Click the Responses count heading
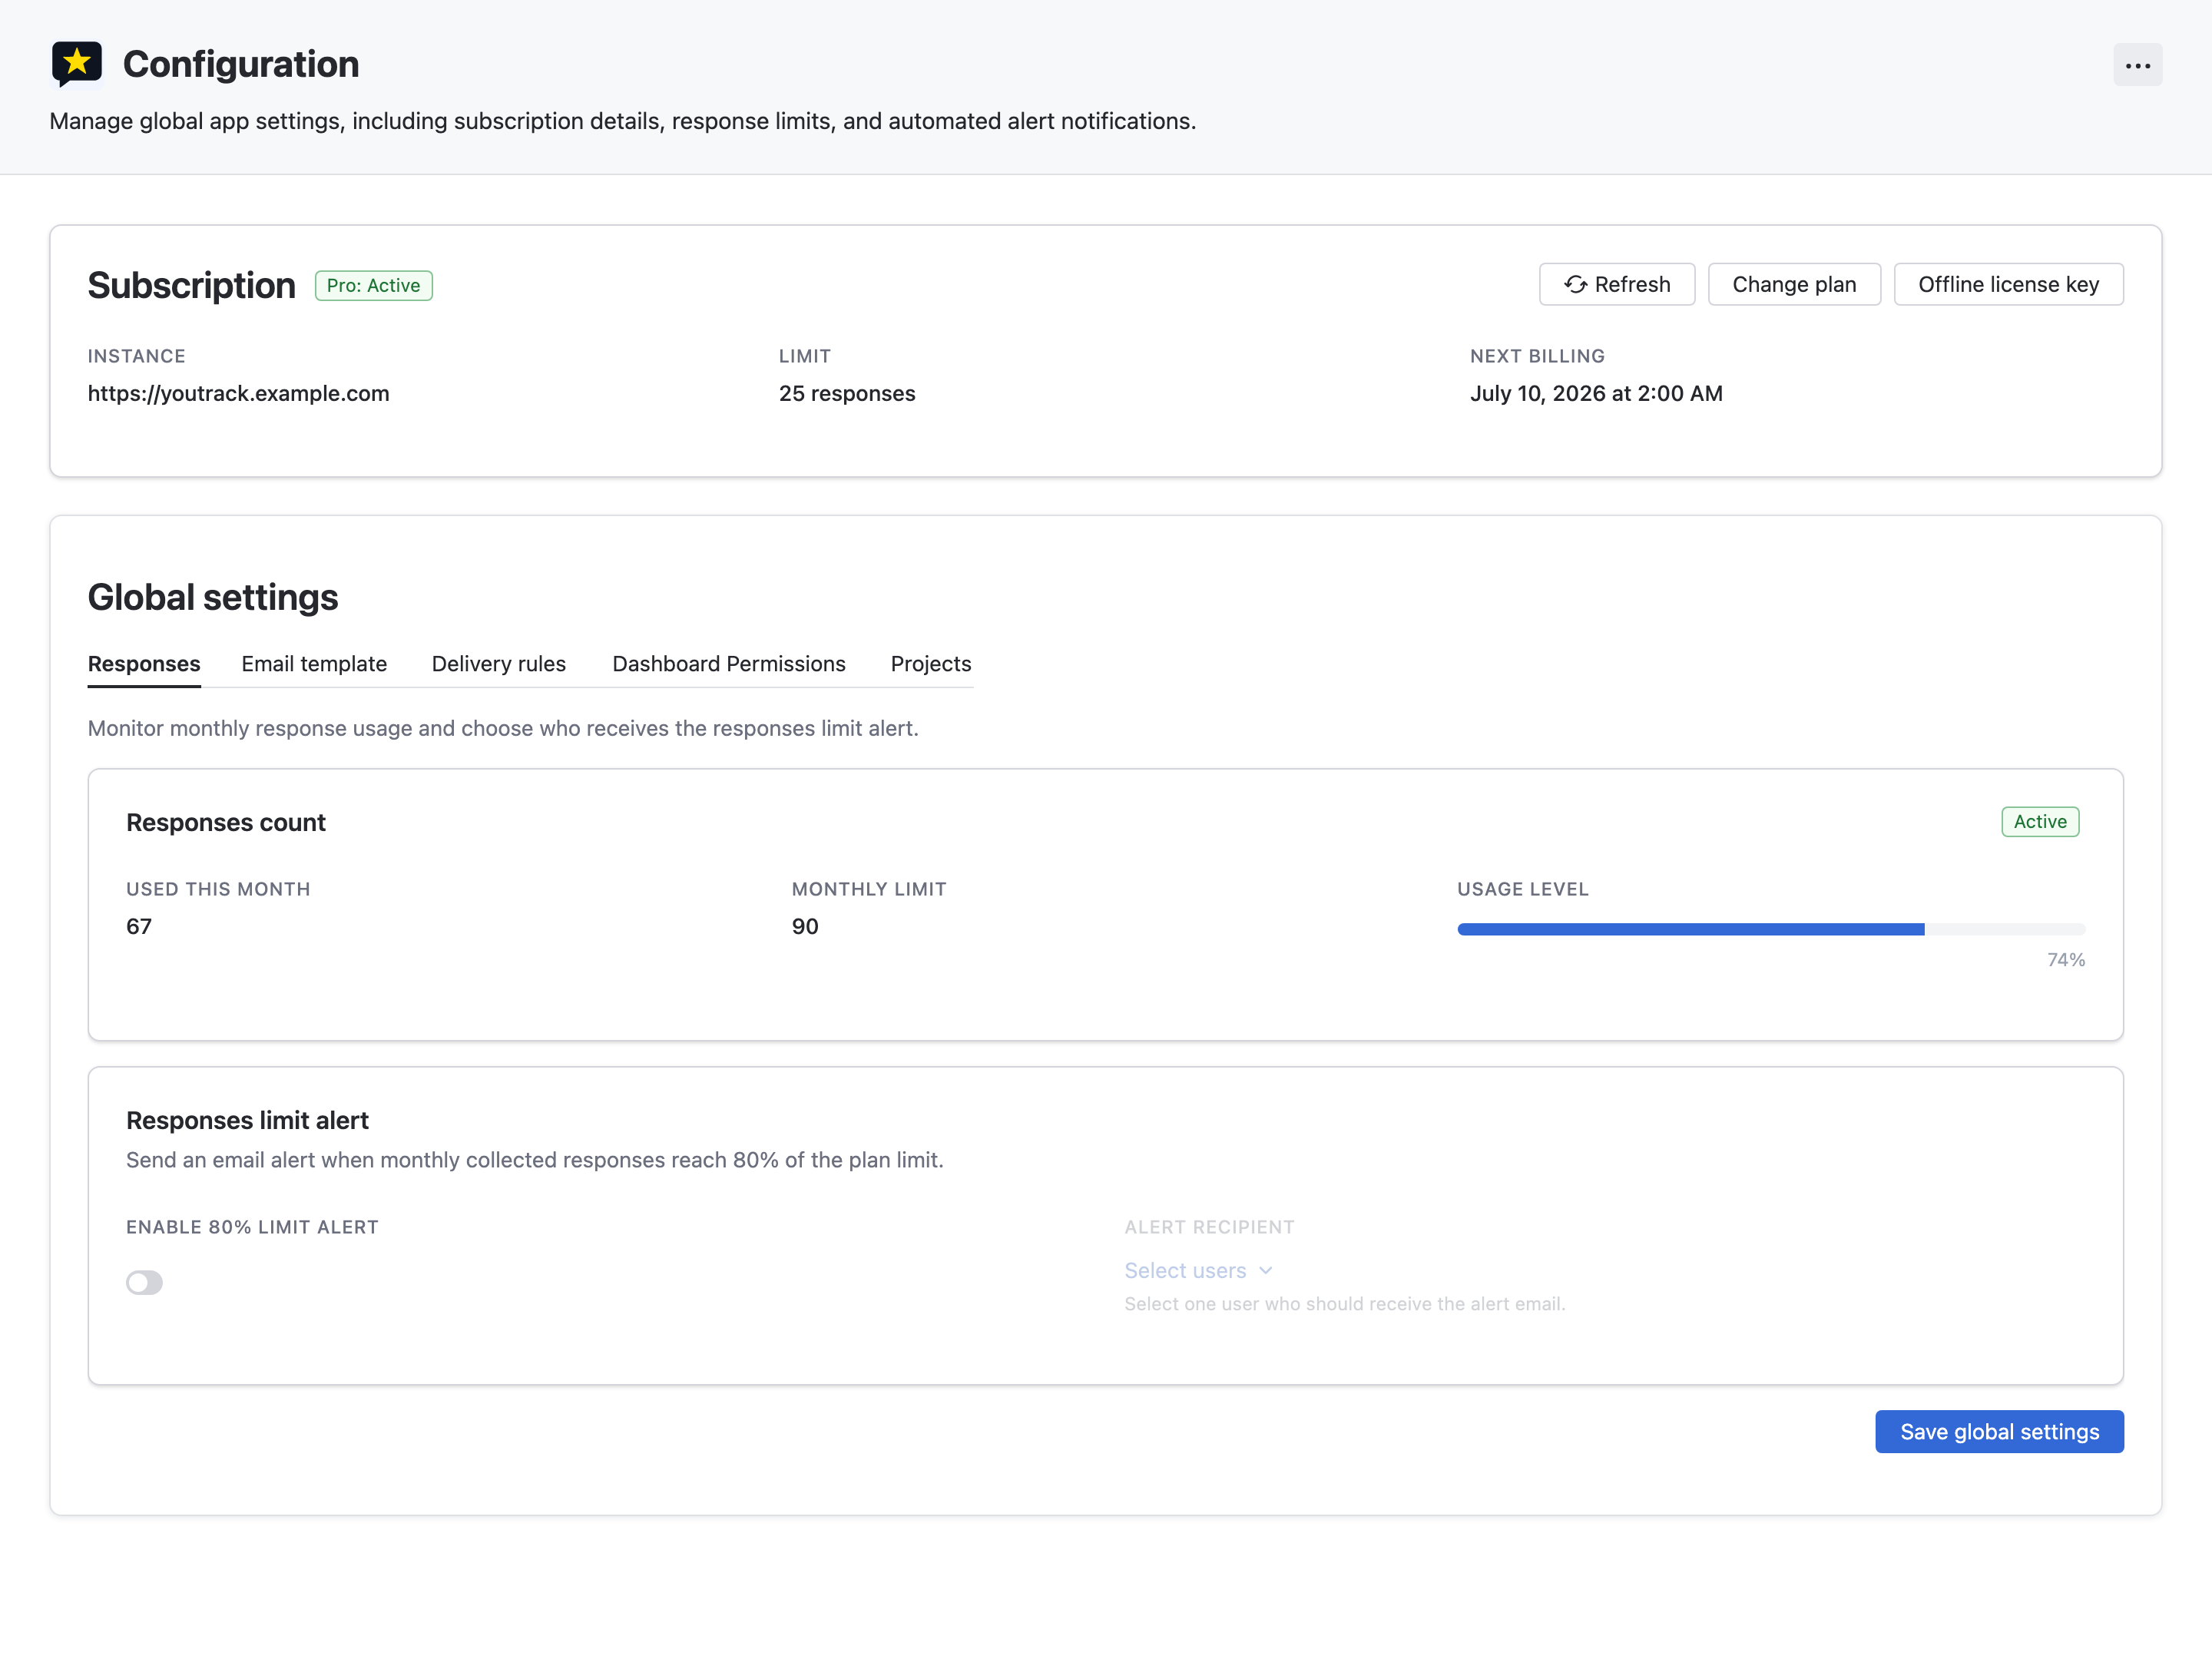This screenshot has width=2212, height=1659. (226, 823)
